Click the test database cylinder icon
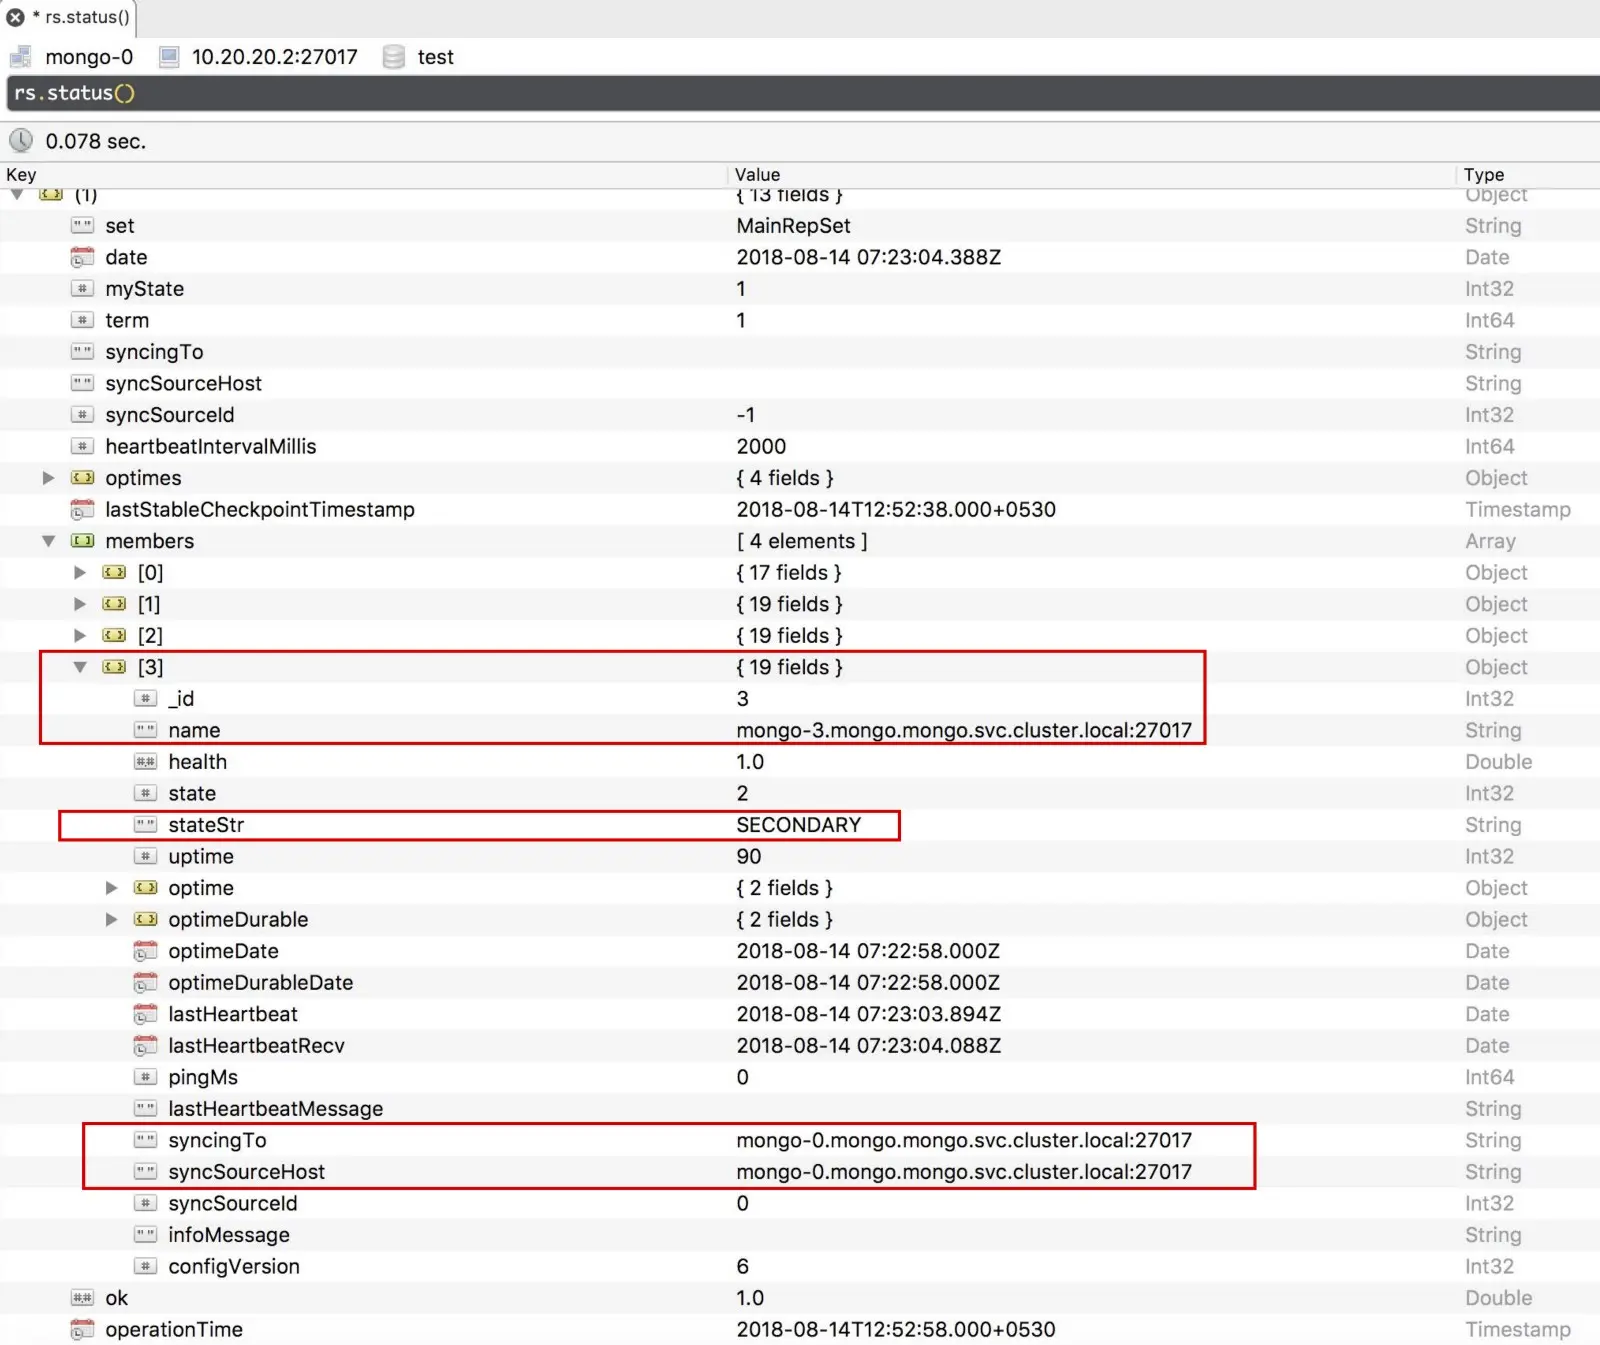The height and width of the screenshot is (1345, 1600). (x=394, y=57)
